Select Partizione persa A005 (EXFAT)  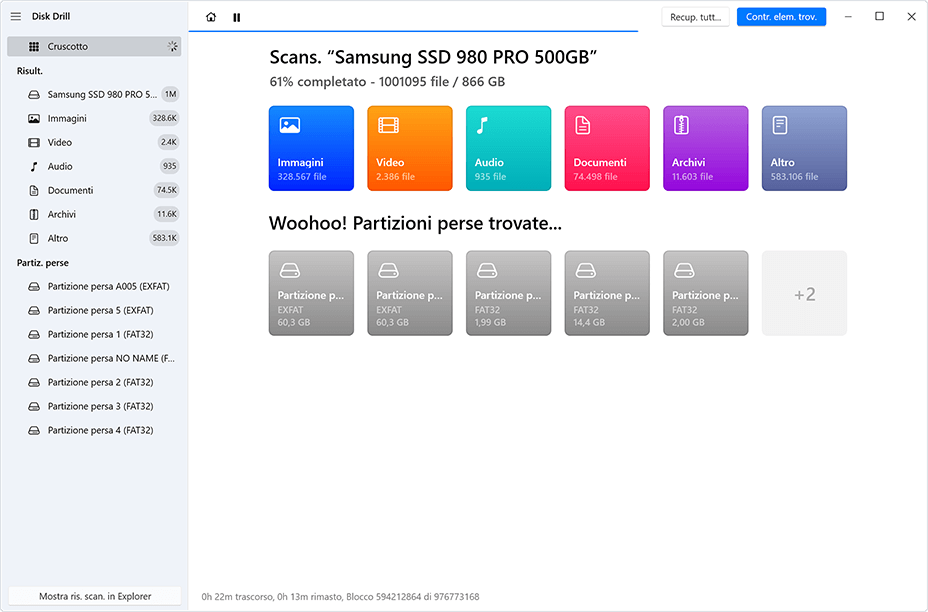[94, 286]
